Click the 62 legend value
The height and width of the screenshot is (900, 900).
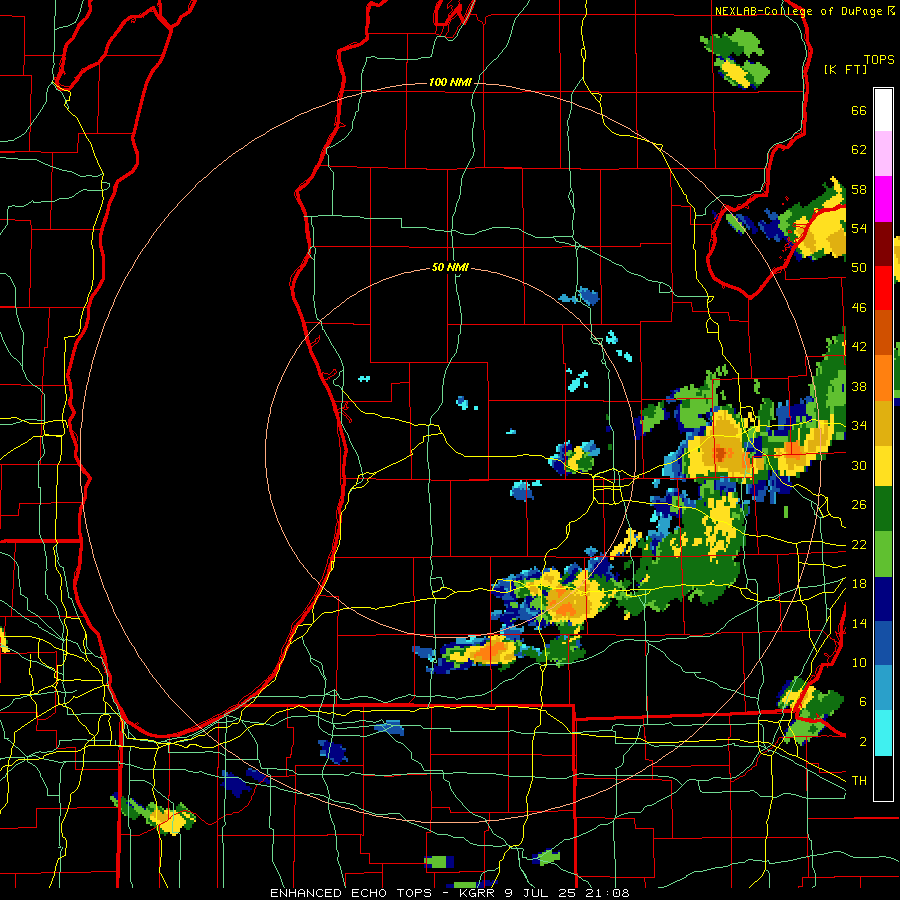pos(859,150)
